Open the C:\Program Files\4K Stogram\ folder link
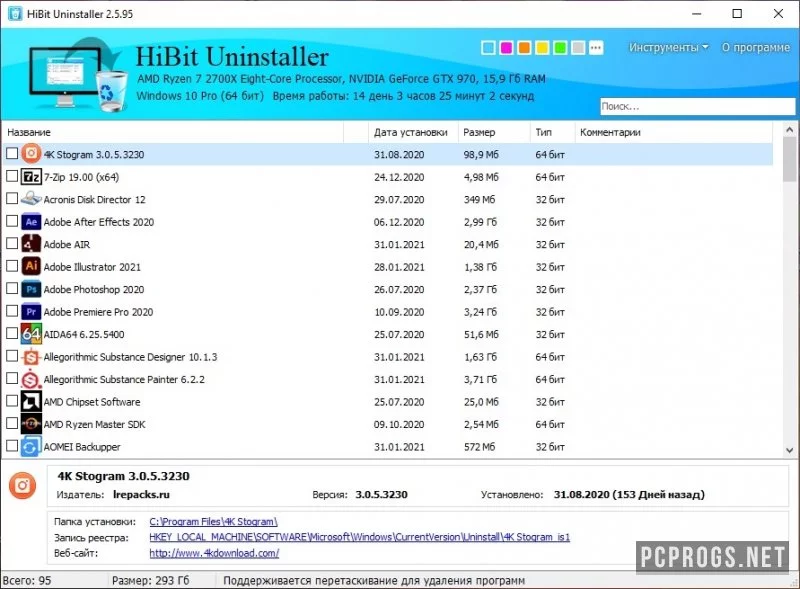Screen dimensions: 800x589 213,522
